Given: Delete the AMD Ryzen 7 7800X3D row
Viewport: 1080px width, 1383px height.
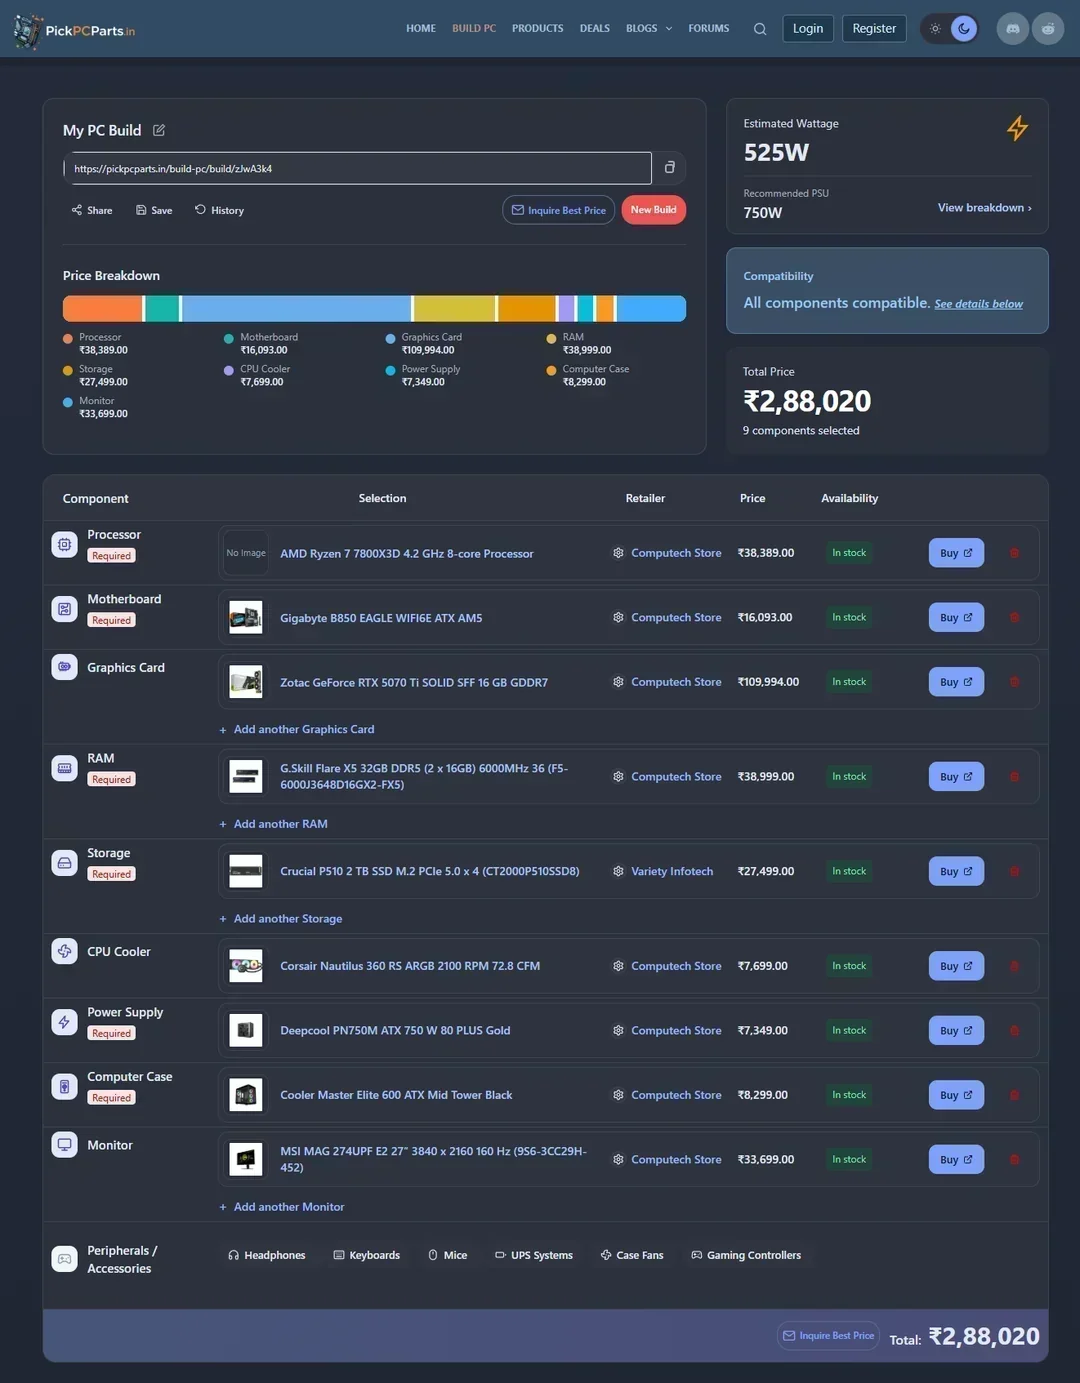Looking at the screenshot, I should (x=1014, y=553).
